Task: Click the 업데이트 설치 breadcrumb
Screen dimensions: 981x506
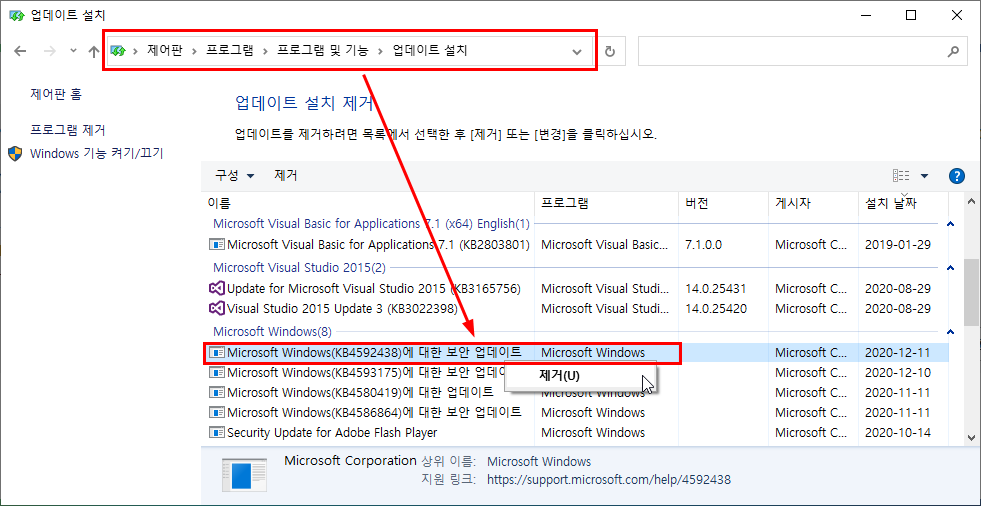Action: (x=430, y=51)
